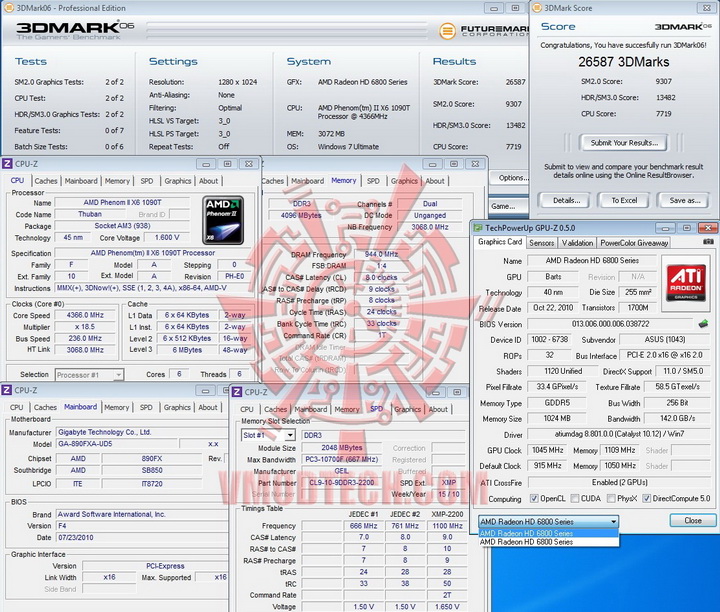
Task: Open the Slot #1 memory slot dropdown
Action: pyautogui.click(x=268, y=435)
